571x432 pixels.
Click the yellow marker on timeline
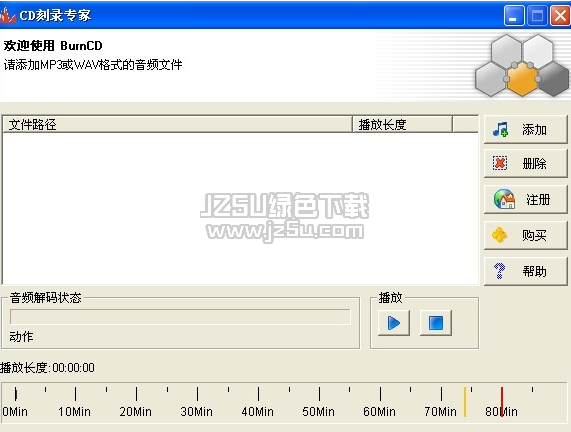pyautogui.click(x=465, y=402)
